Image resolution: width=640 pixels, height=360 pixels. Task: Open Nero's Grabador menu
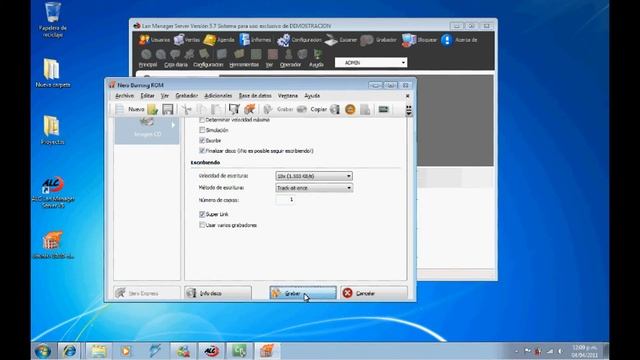coord(187,96)
